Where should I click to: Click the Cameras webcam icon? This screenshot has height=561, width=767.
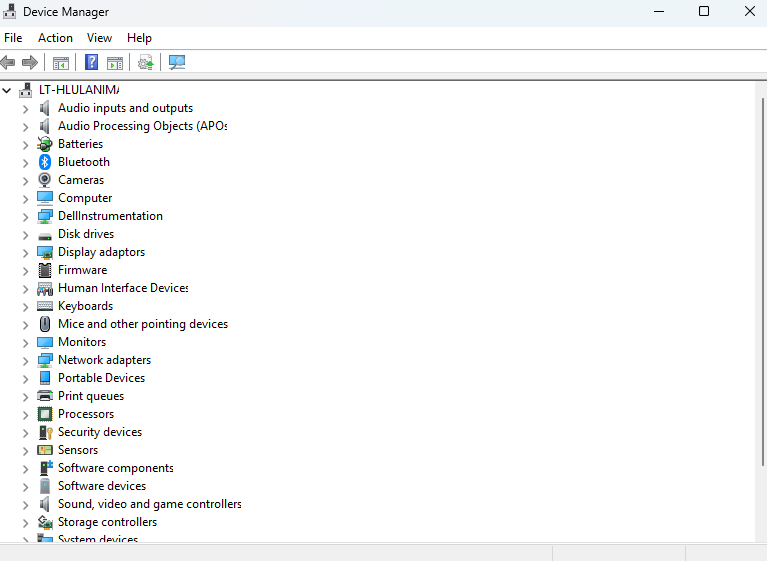coord(45,180)
